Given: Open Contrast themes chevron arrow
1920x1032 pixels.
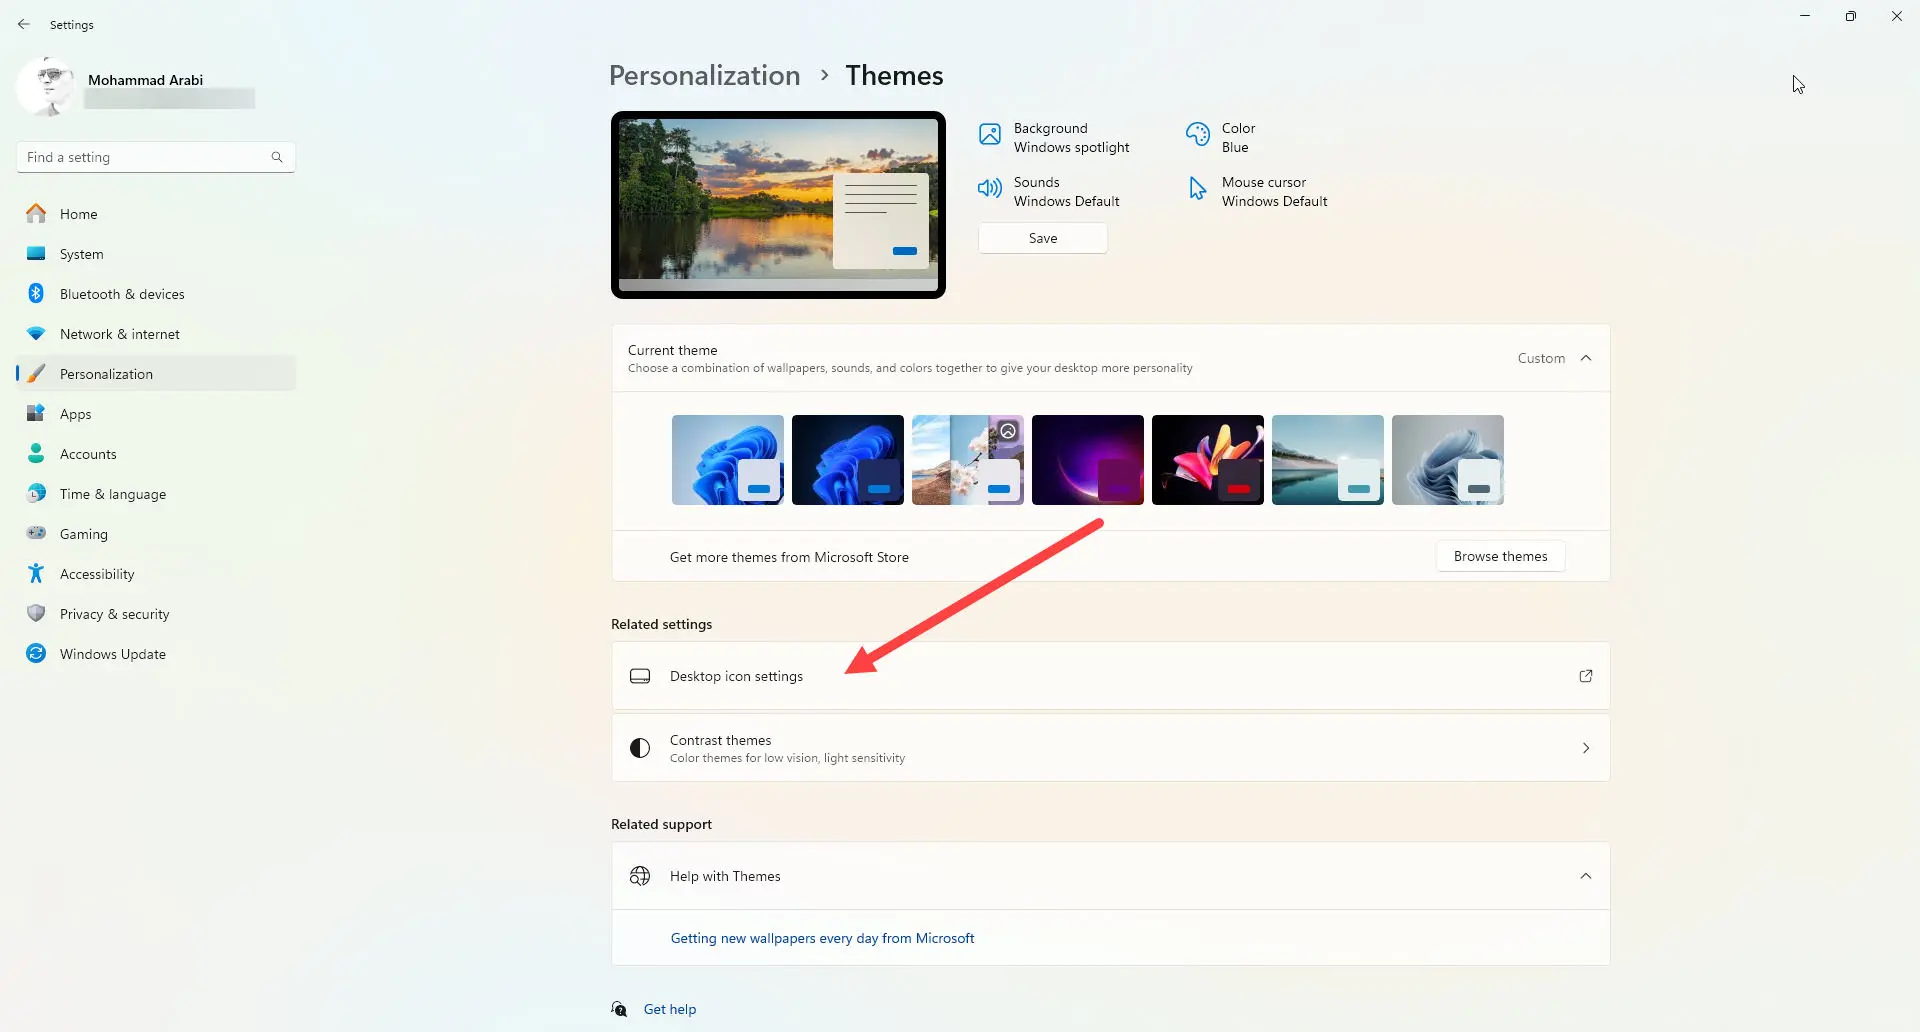Looking at the screenshot, I should click(x=1586, y=748).
